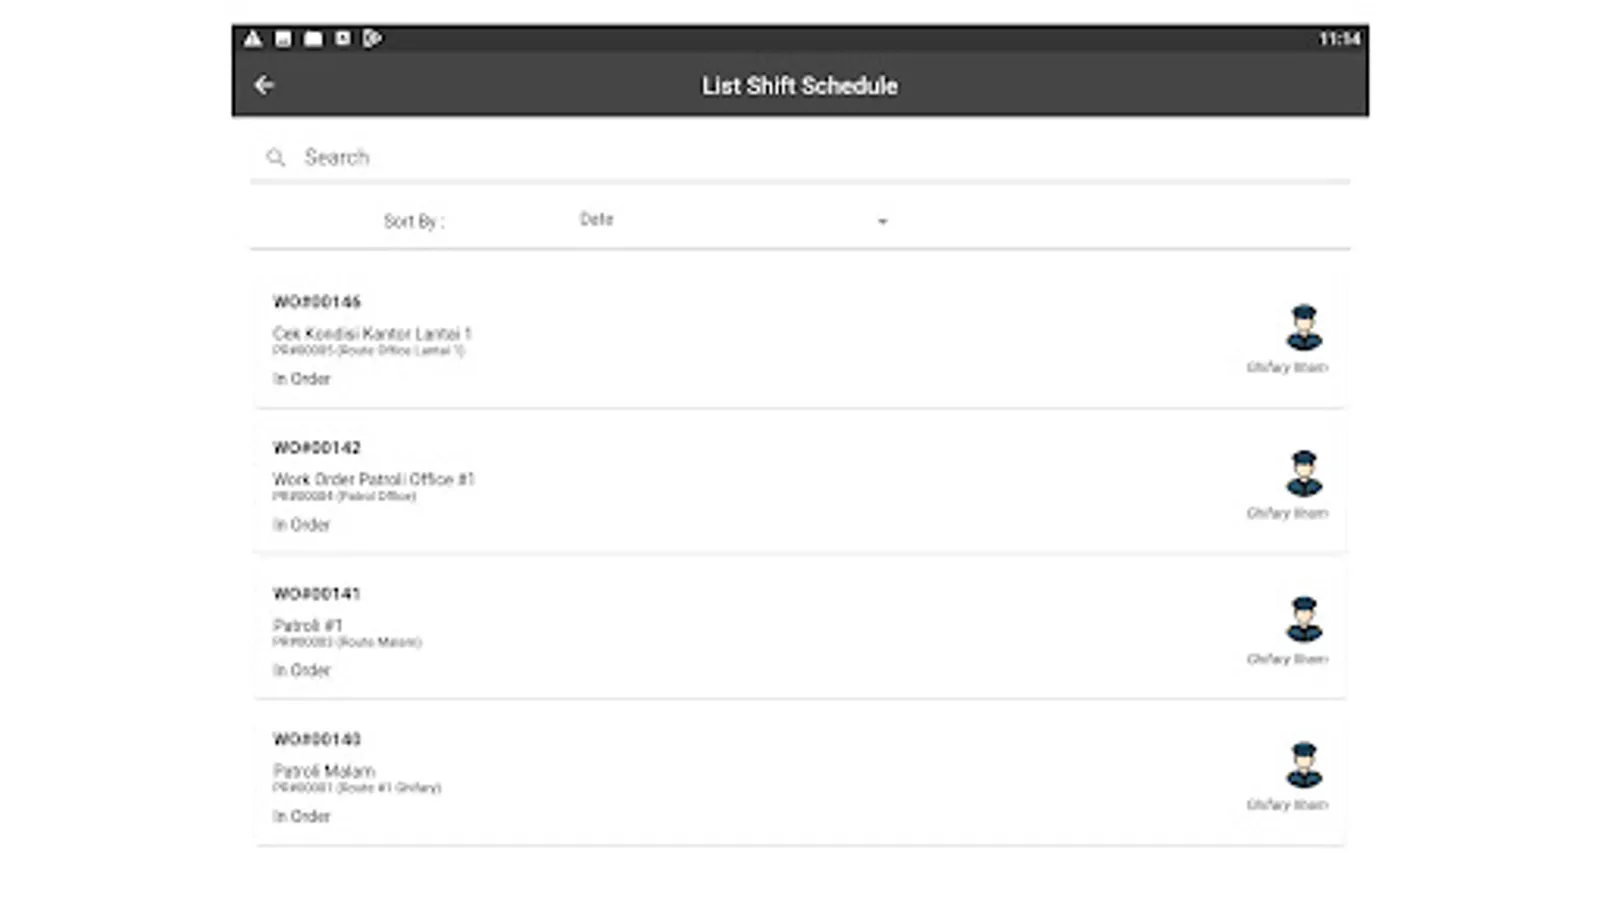Click guard avatar for WO#00142
This screenshot has width=1600, height=900.
click(x=1303, y=473)
